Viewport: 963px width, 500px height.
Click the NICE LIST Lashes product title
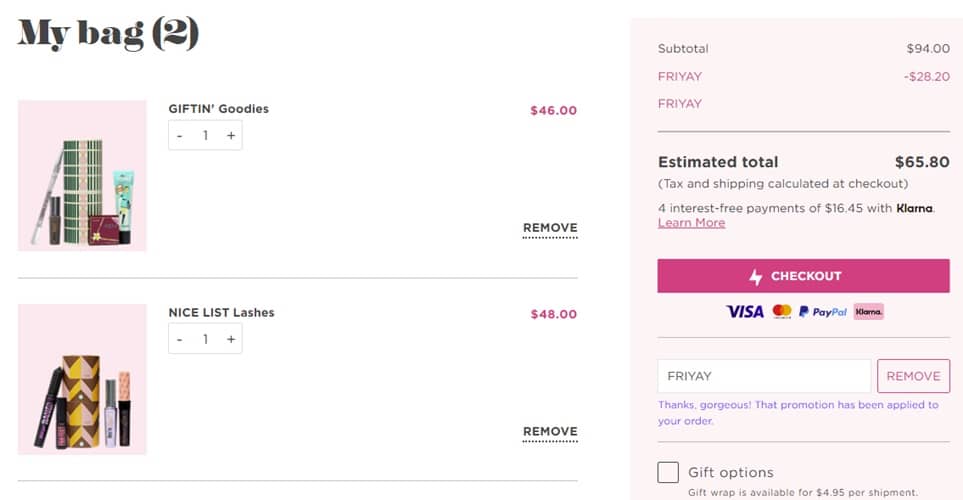pyautogui.click(x=221, y=313)
